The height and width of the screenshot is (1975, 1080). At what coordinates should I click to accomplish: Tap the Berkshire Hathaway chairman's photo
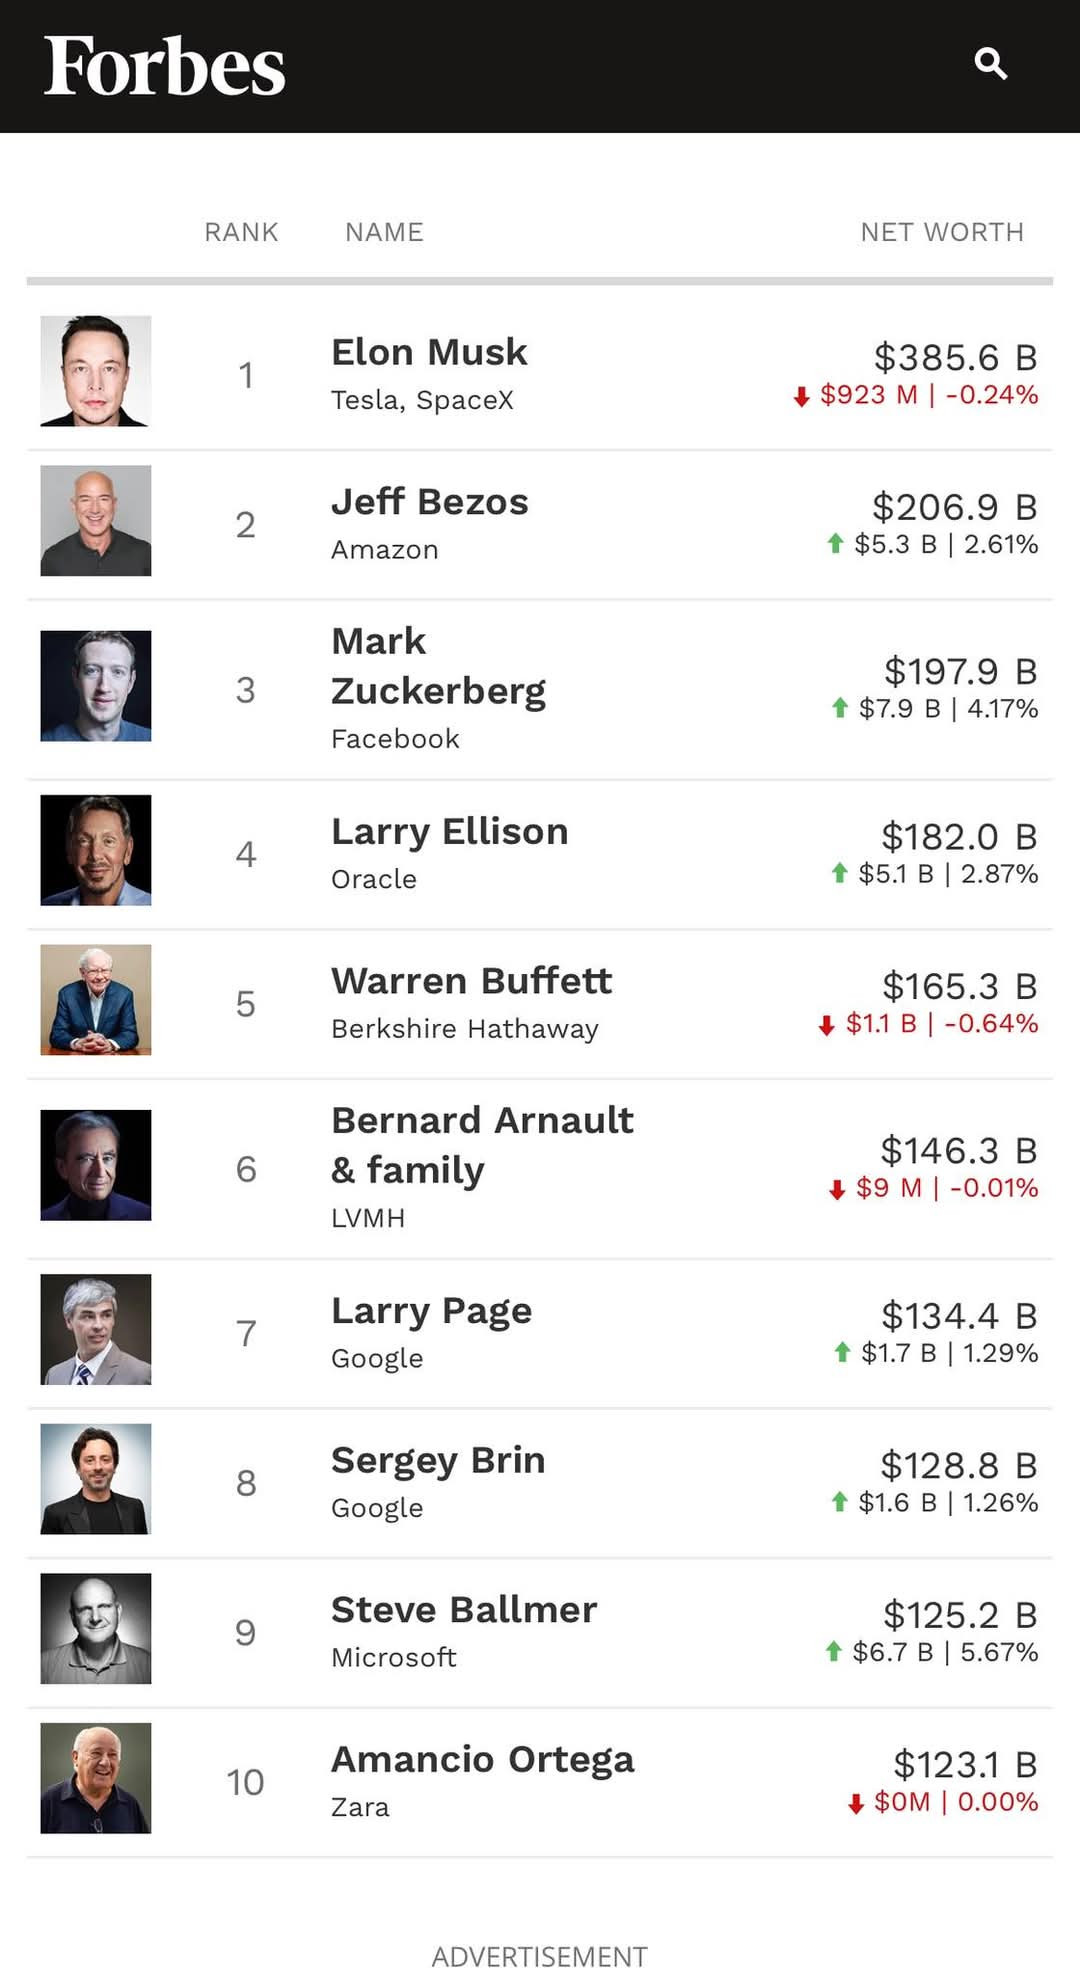pyautogui.click(x=96, y=1000)
